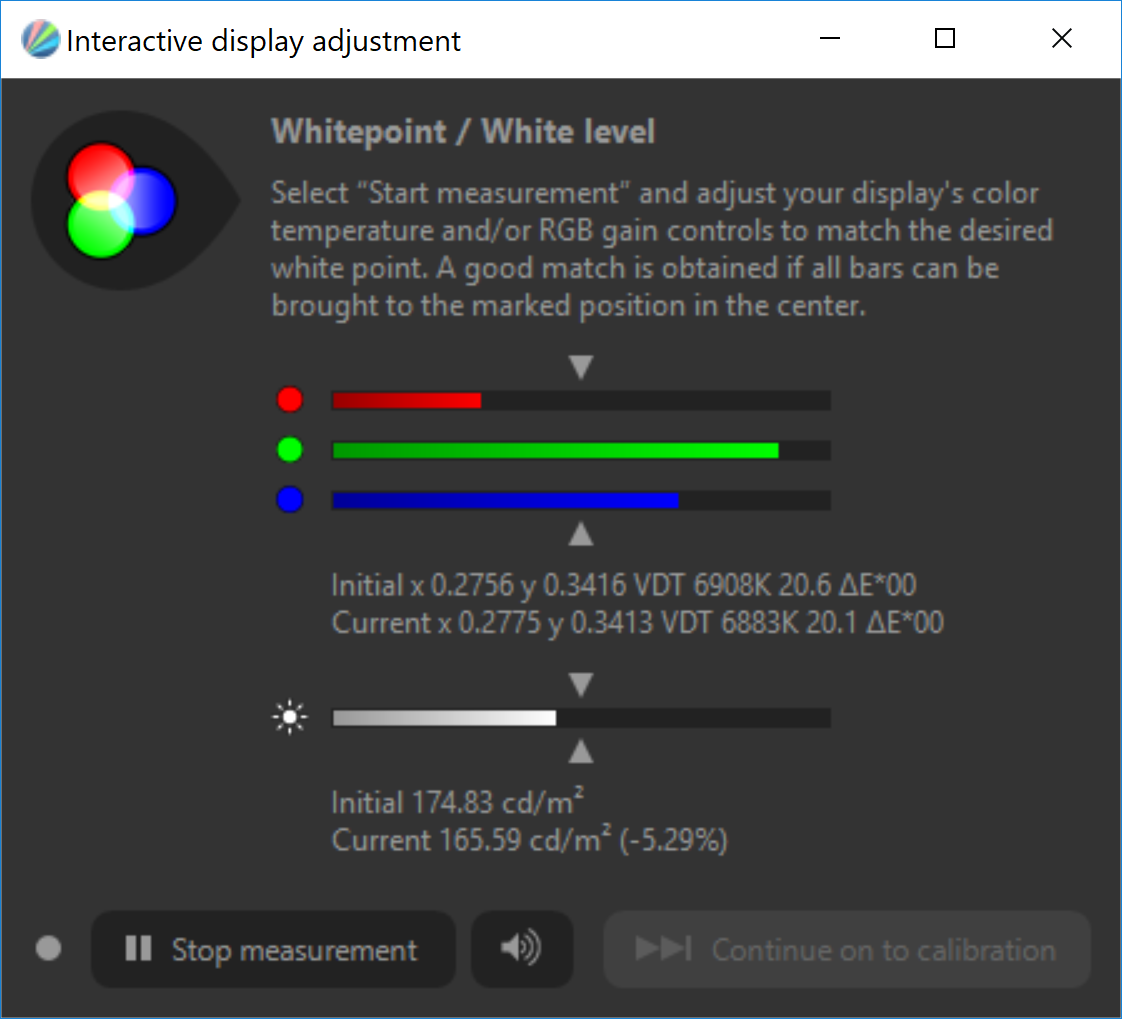Click the down arrow marker above luminance bar

pos(581,685)
